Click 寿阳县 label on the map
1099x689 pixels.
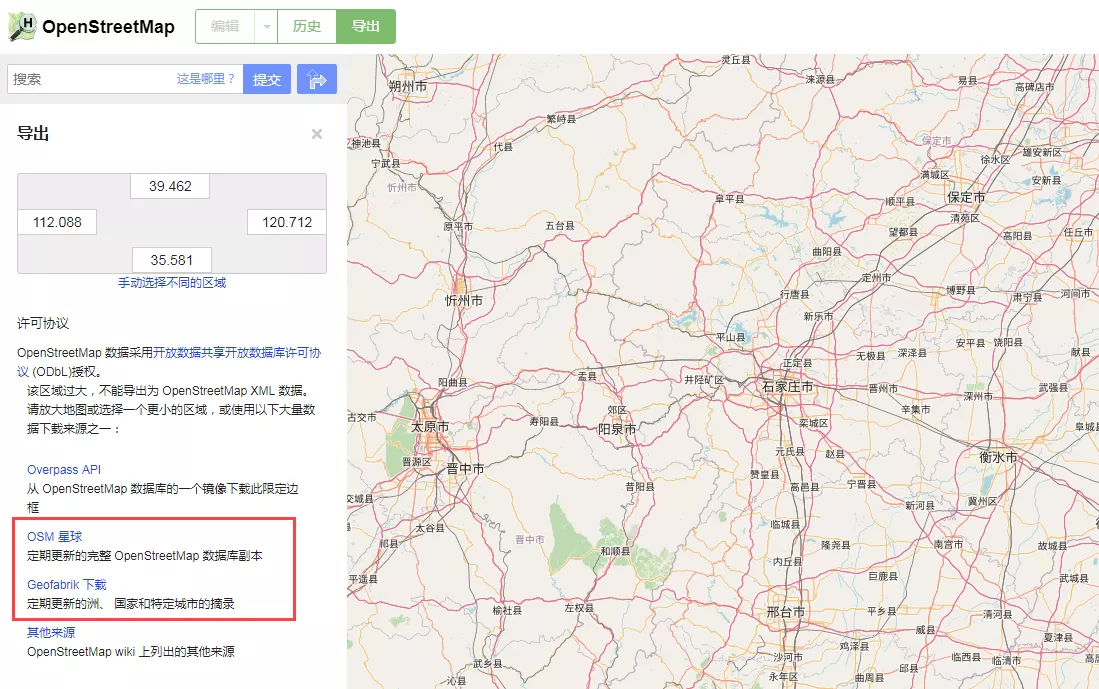tap(545, 421)
